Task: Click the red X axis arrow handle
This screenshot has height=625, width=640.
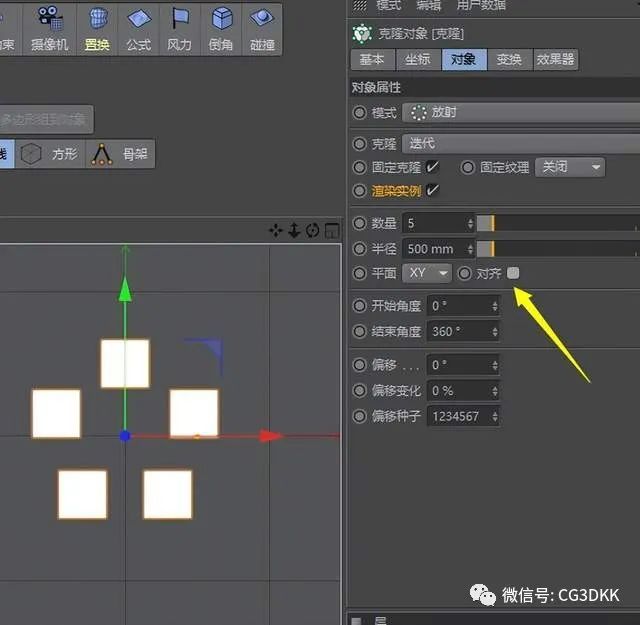Action: 271,436
